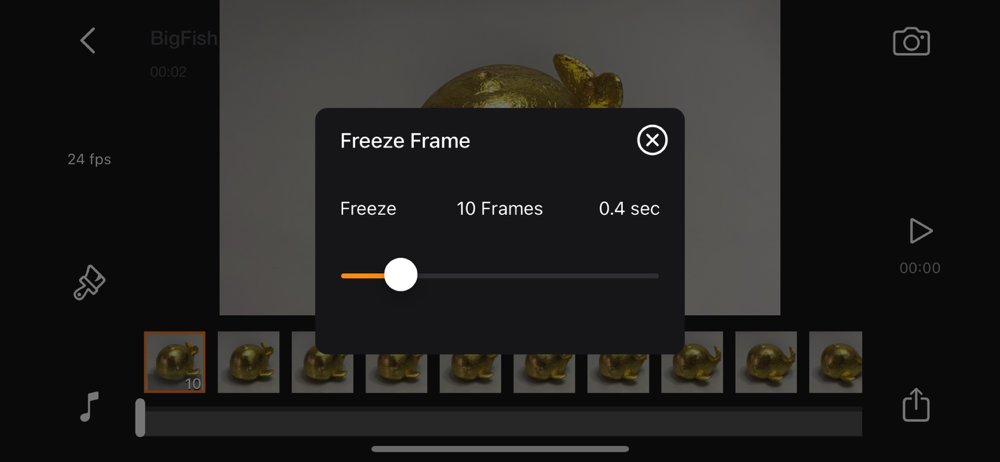
Task: Tap the share export icon
Action: pyautogui.click(x=916, y=405)
